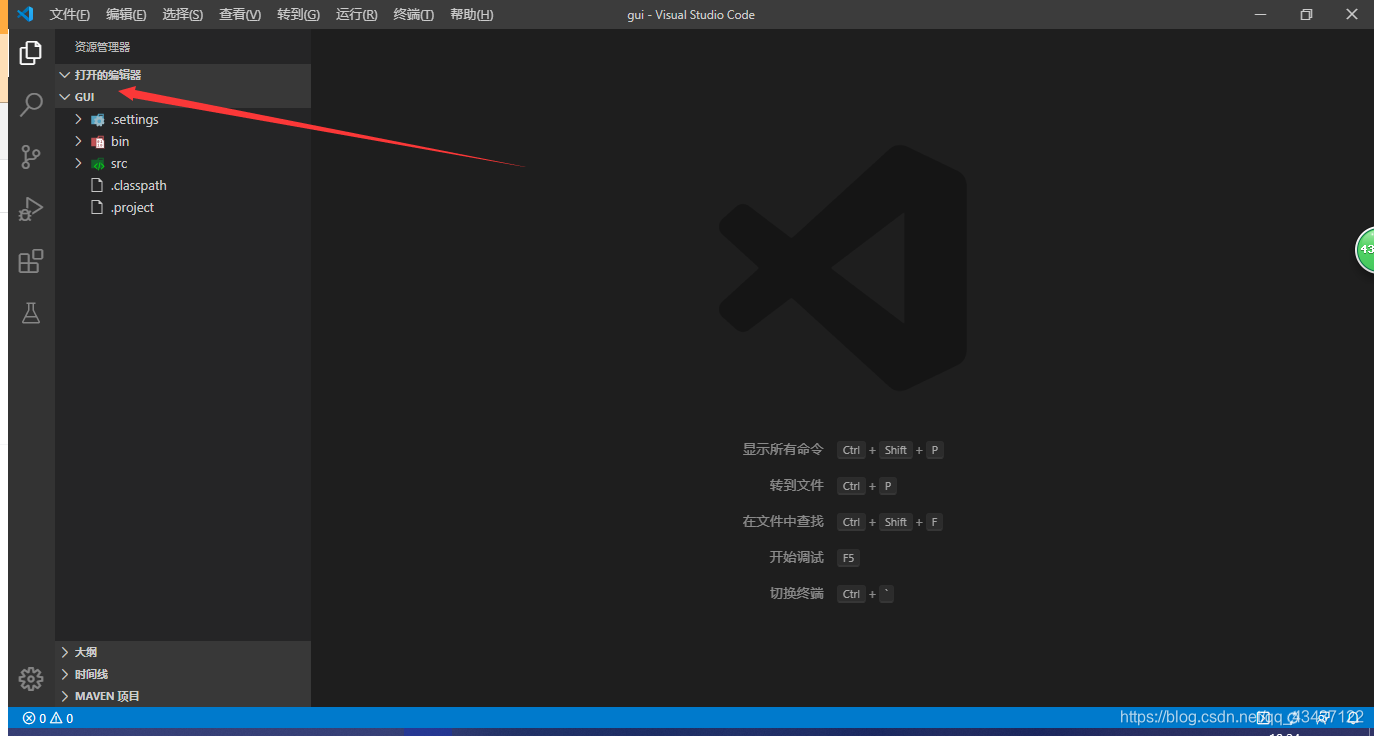Click the .settings folder icon
Image resolution: width=1374 pixels, height=736 pixels.
[x=97, y=120]
